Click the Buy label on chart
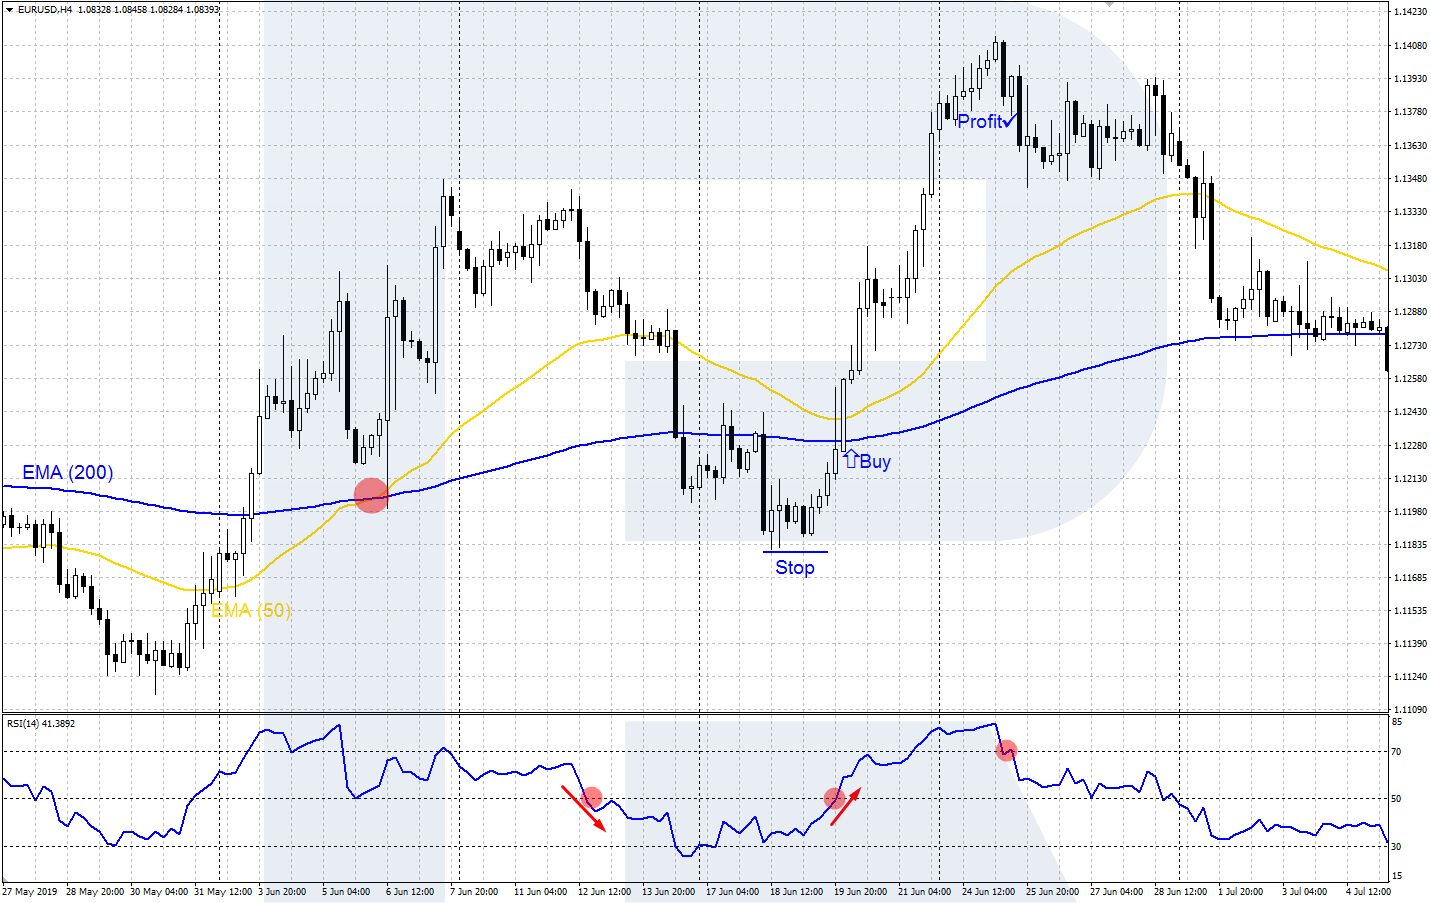Screen dimensions: 1431x903 pyautogui.click(x=875, y=461)
